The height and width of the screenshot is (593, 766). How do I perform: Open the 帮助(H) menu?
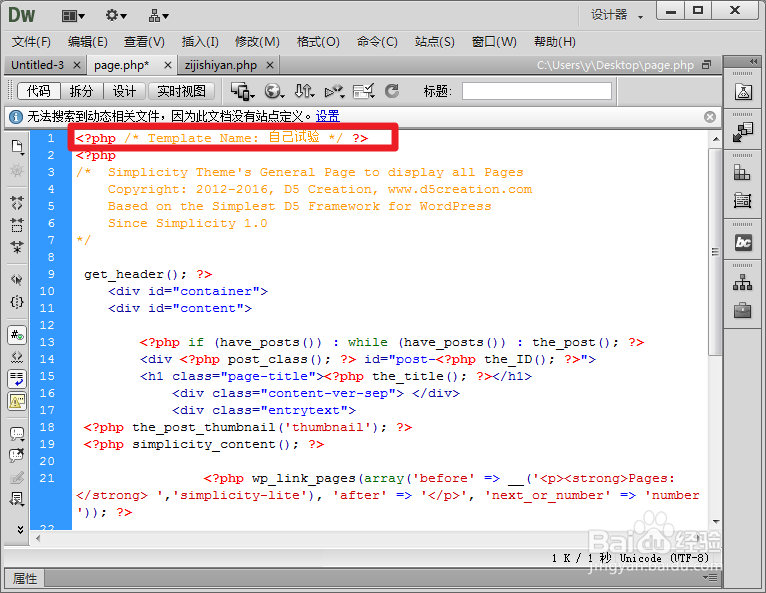554,42
